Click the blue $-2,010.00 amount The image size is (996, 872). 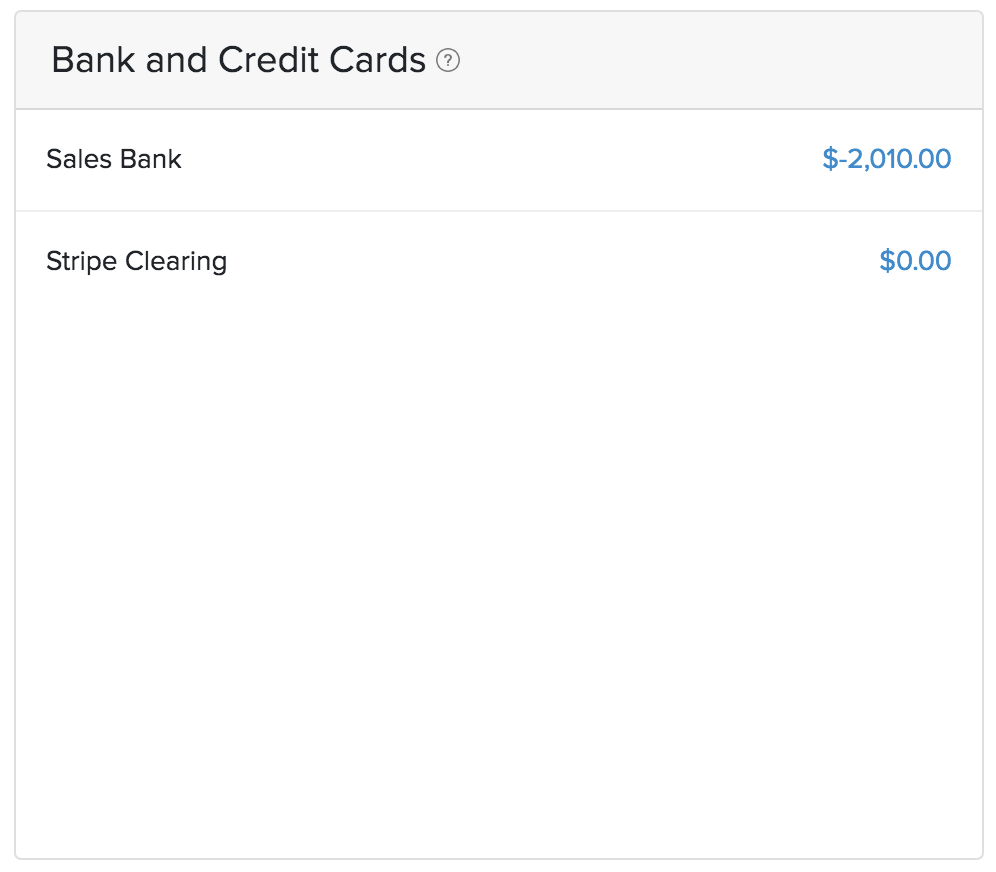[x=886, y=159]
